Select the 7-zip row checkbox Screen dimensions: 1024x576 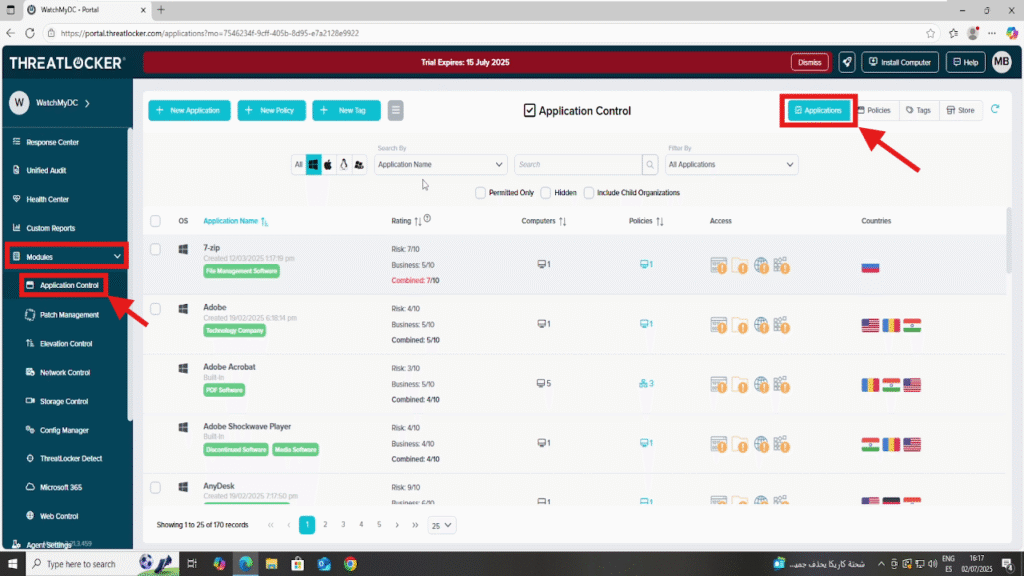pyautogui.click(x=155, y=249)
